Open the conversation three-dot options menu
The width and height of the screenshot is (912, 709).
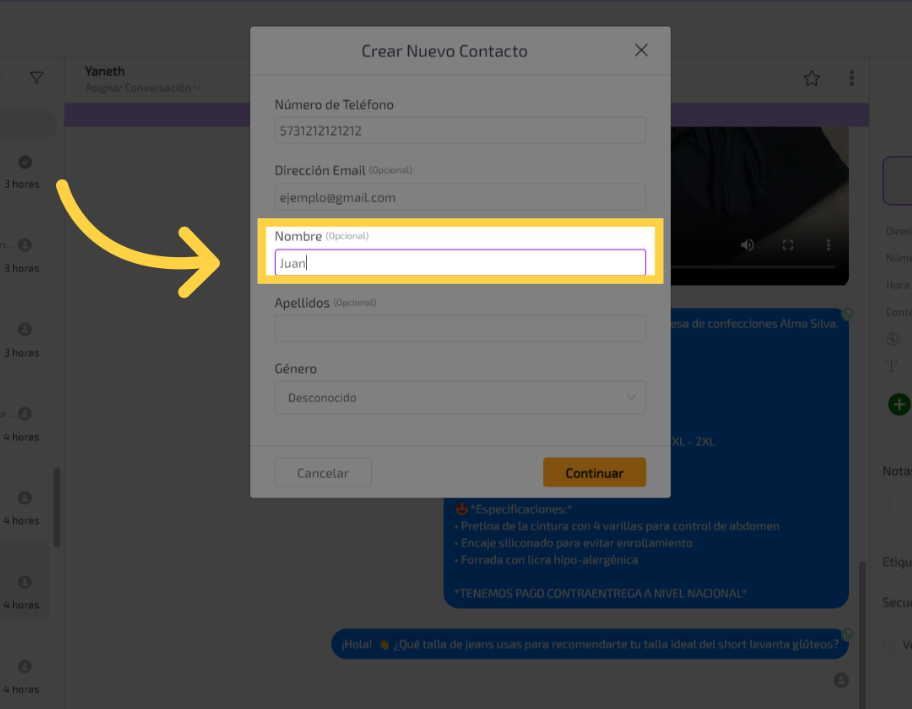pyautogui.click(x=851, y=78)
